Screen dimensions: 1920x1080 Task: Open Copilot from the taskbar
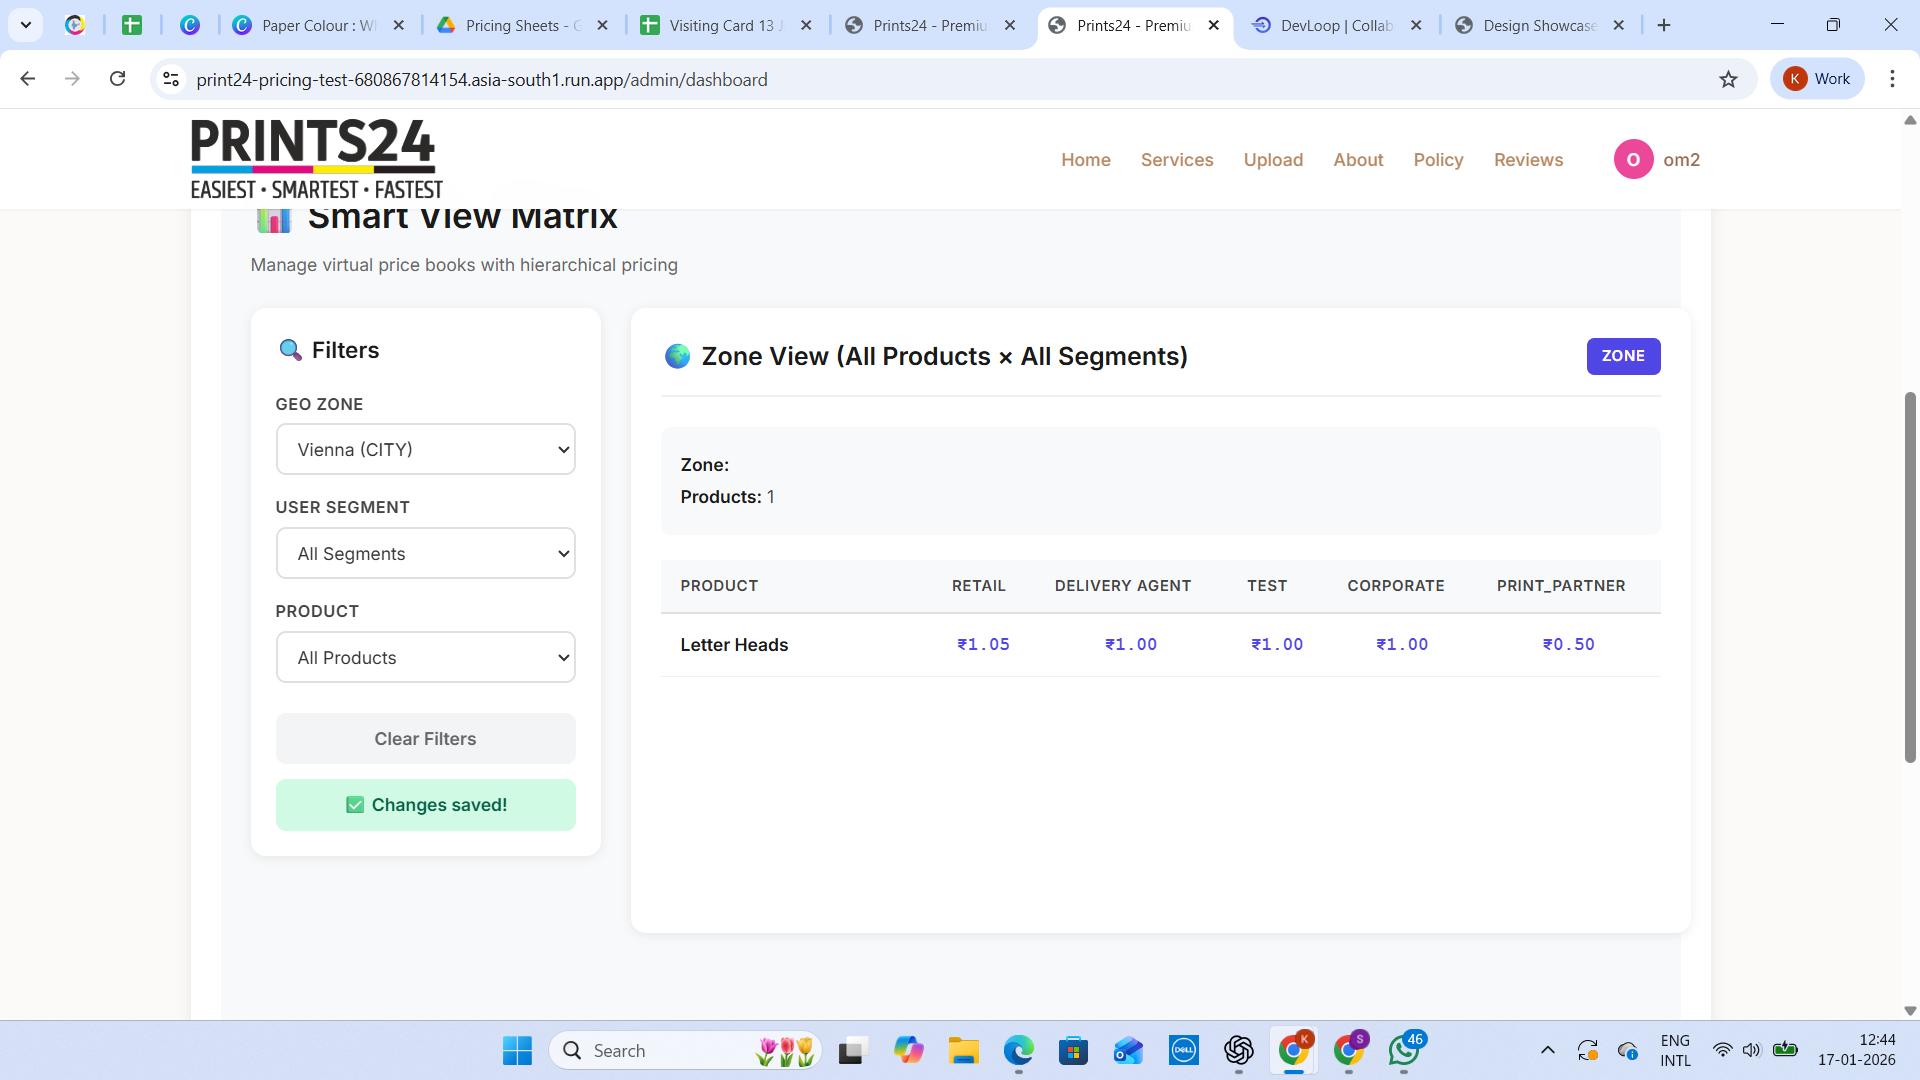[x=909, y=1051]
